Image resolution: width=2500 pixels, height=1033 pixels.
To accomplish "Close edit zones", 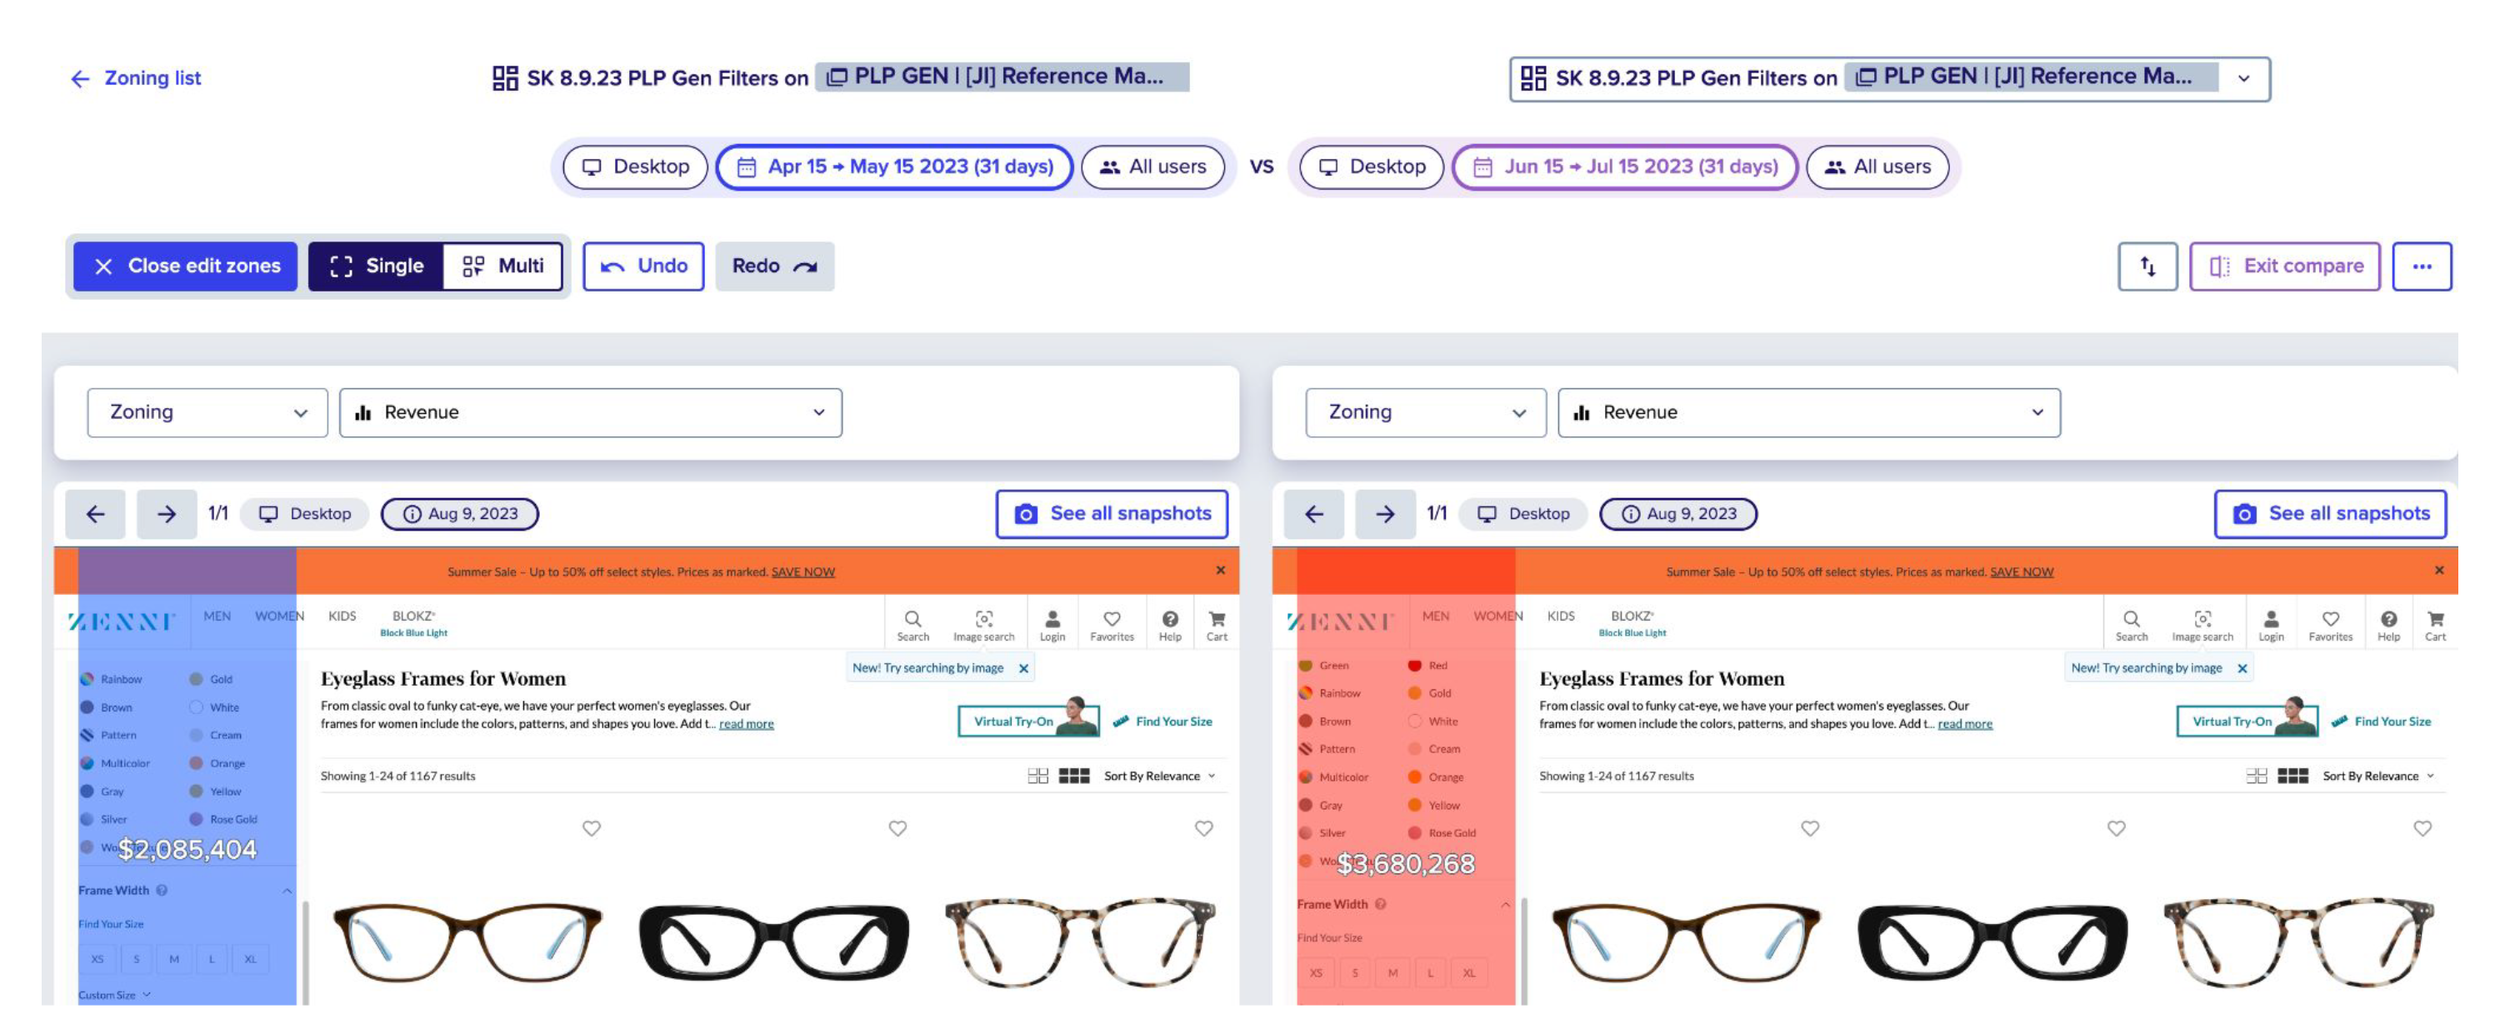I will (185, 266).
